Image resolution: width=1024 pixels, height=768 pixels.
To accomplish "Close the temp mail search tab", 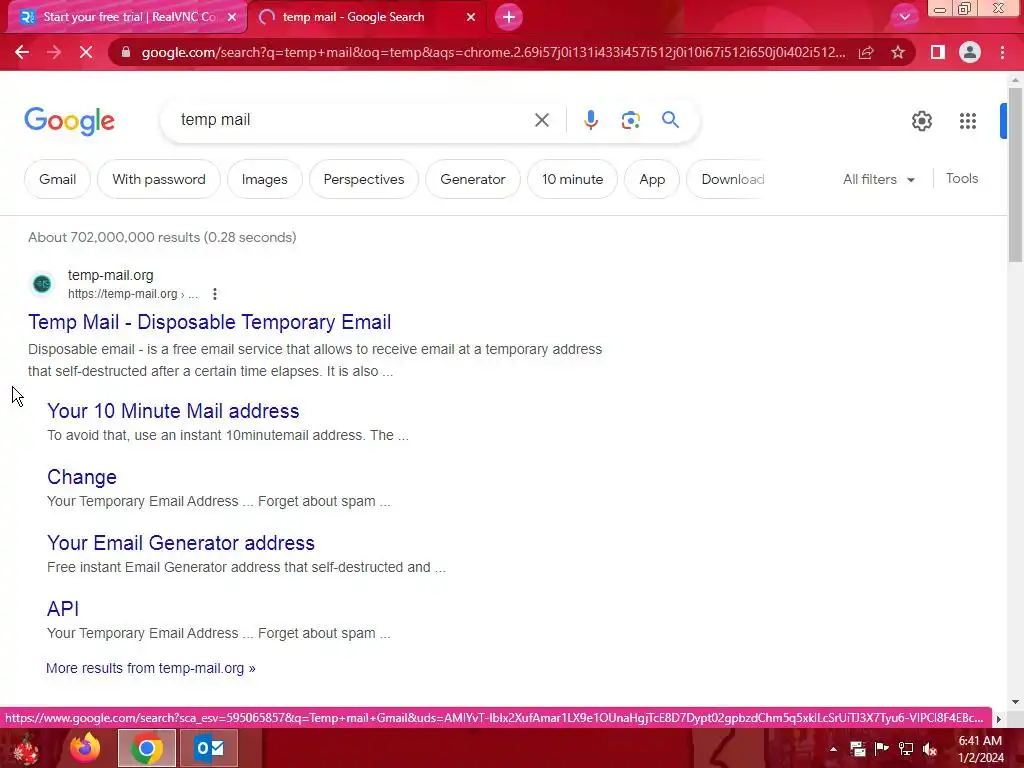I will click(x=471, y=17).
